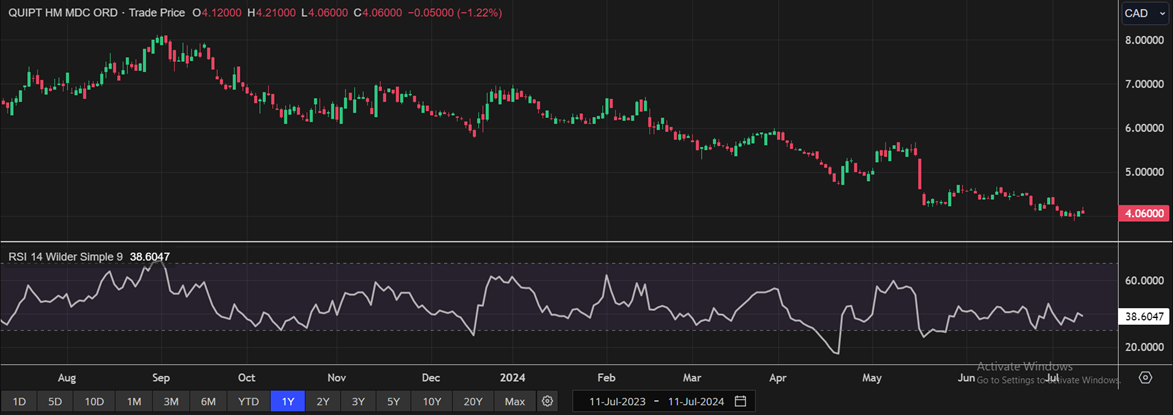Click chart settings icon at bottom right
The image size is (1173, 415).
pyautogui.click(x=1145, y=378)
